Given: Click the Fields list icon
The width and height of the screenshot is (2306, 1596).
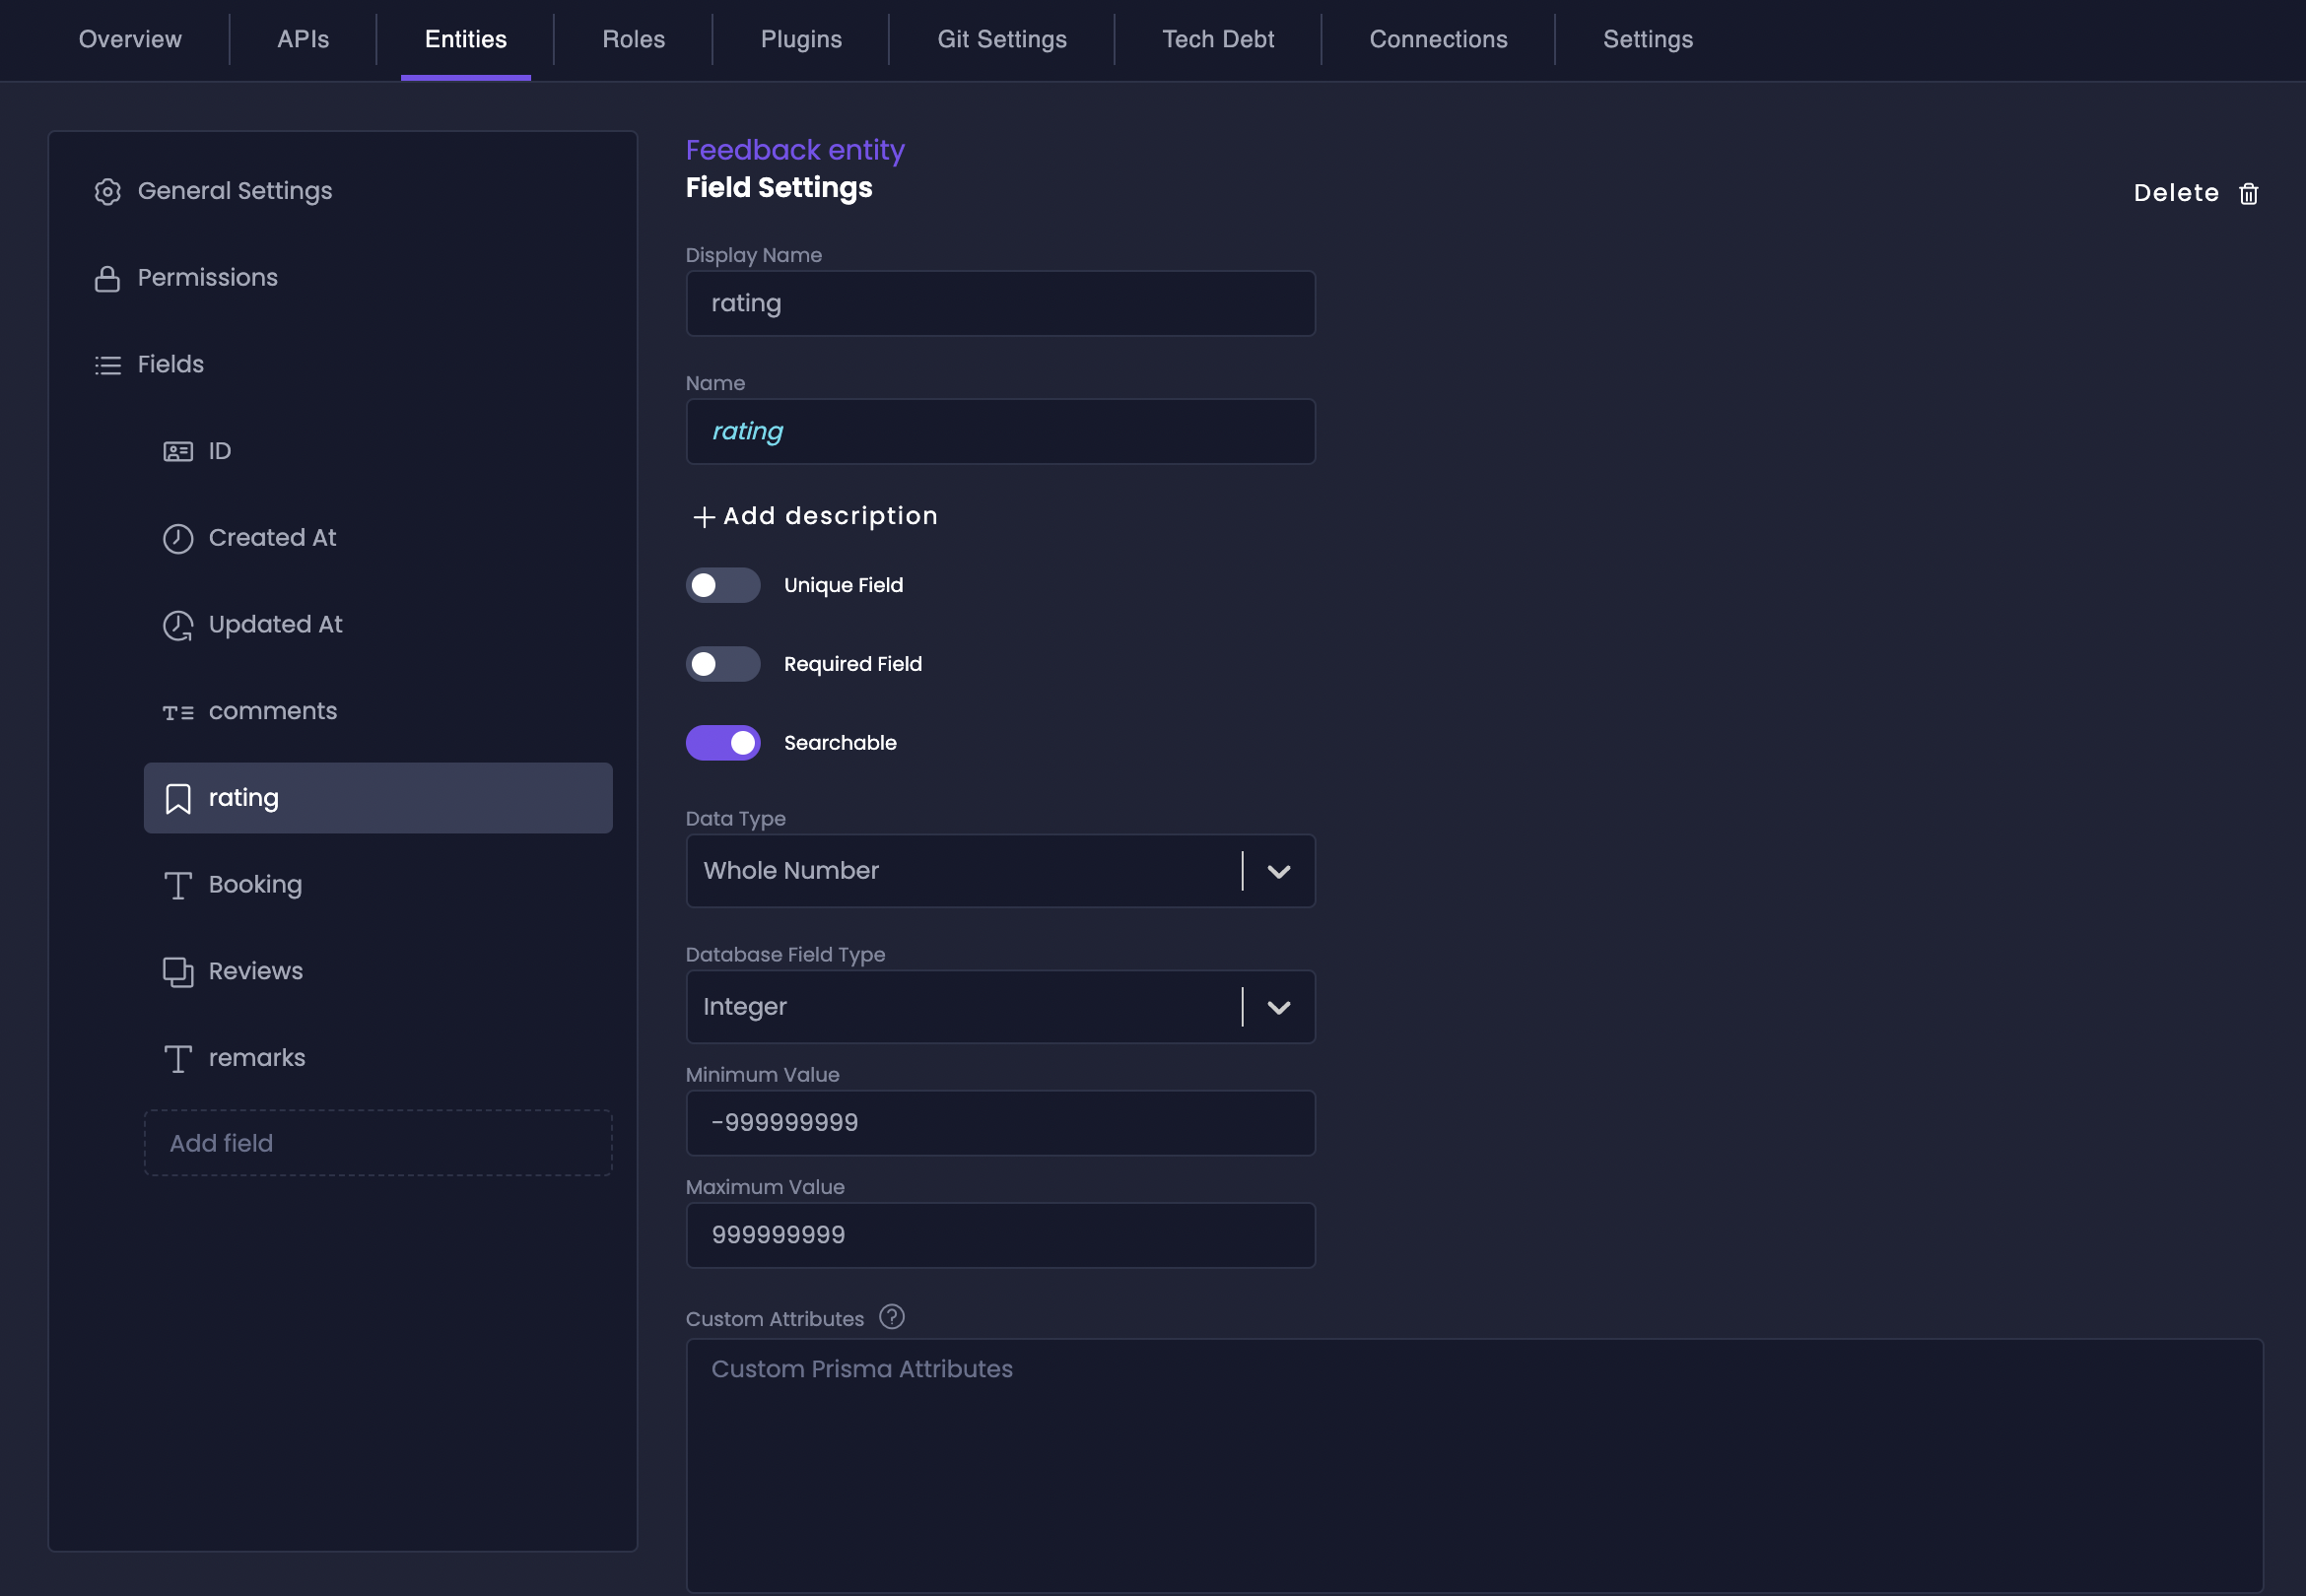Looking at the screenshot, I should point(107,365).
